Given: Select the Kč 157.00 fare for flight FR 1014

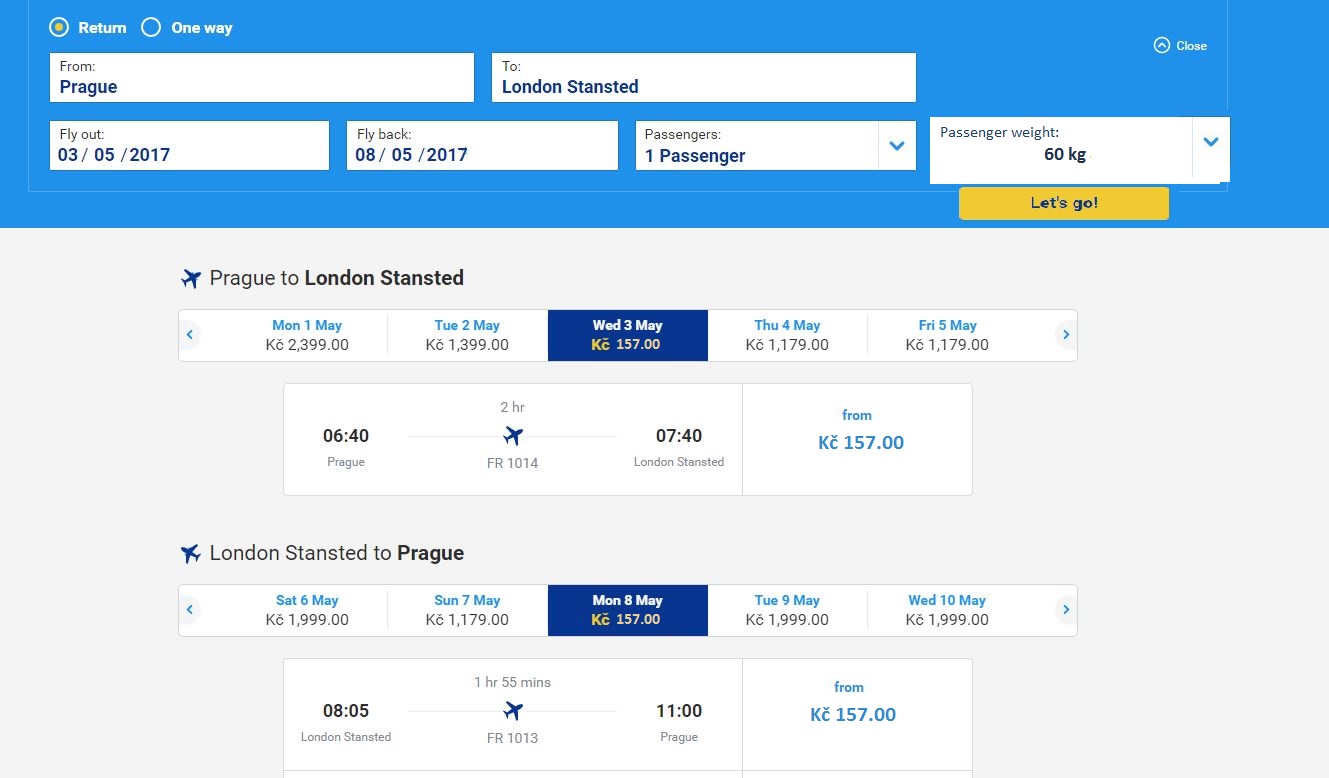Looking at the screenshot, I should pos(858,440).
